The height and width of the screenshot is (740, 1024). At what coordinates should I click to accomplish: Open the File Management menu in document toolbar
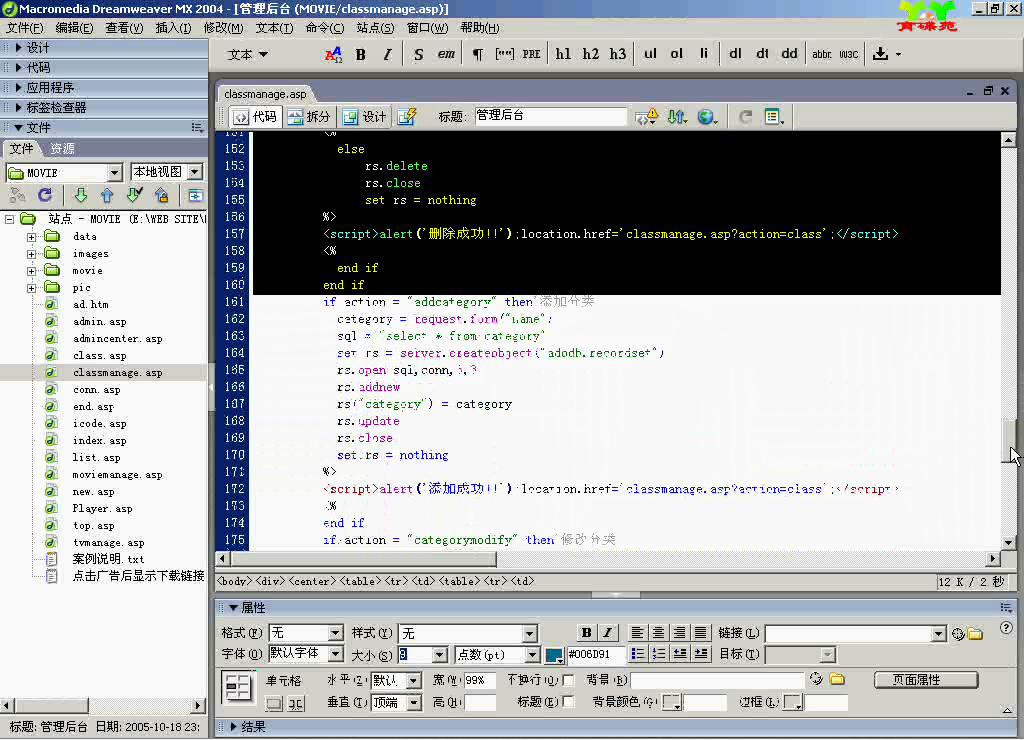(x=677, y=116)
